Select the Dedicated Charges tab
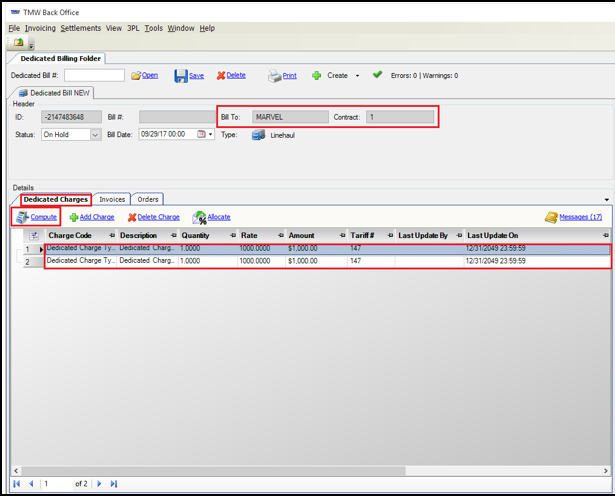Screen dimensions: 615x496 [x=56, y=199]
